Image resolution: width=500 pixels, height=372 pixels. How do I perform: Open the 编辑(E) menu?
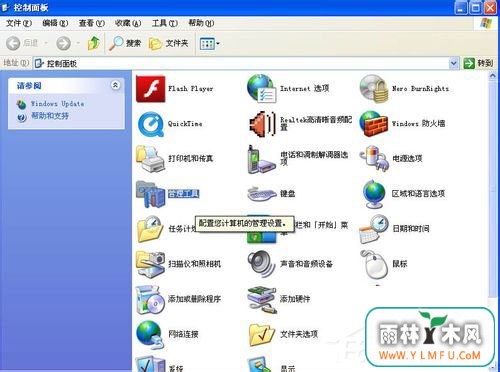pyautogui.click(x=55, y=23)
